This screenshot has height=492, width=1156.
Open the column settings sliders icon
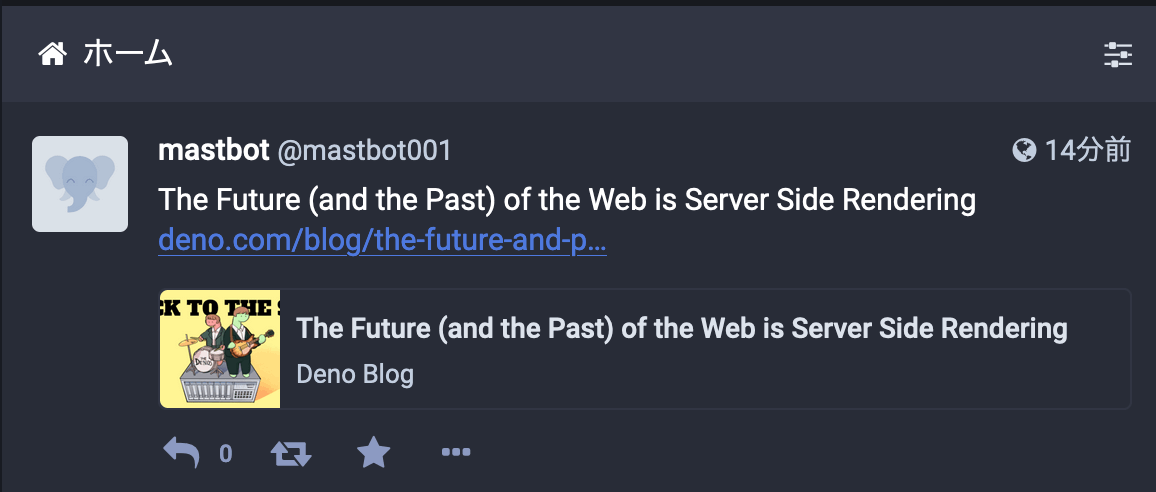(x=1117, y=55)
